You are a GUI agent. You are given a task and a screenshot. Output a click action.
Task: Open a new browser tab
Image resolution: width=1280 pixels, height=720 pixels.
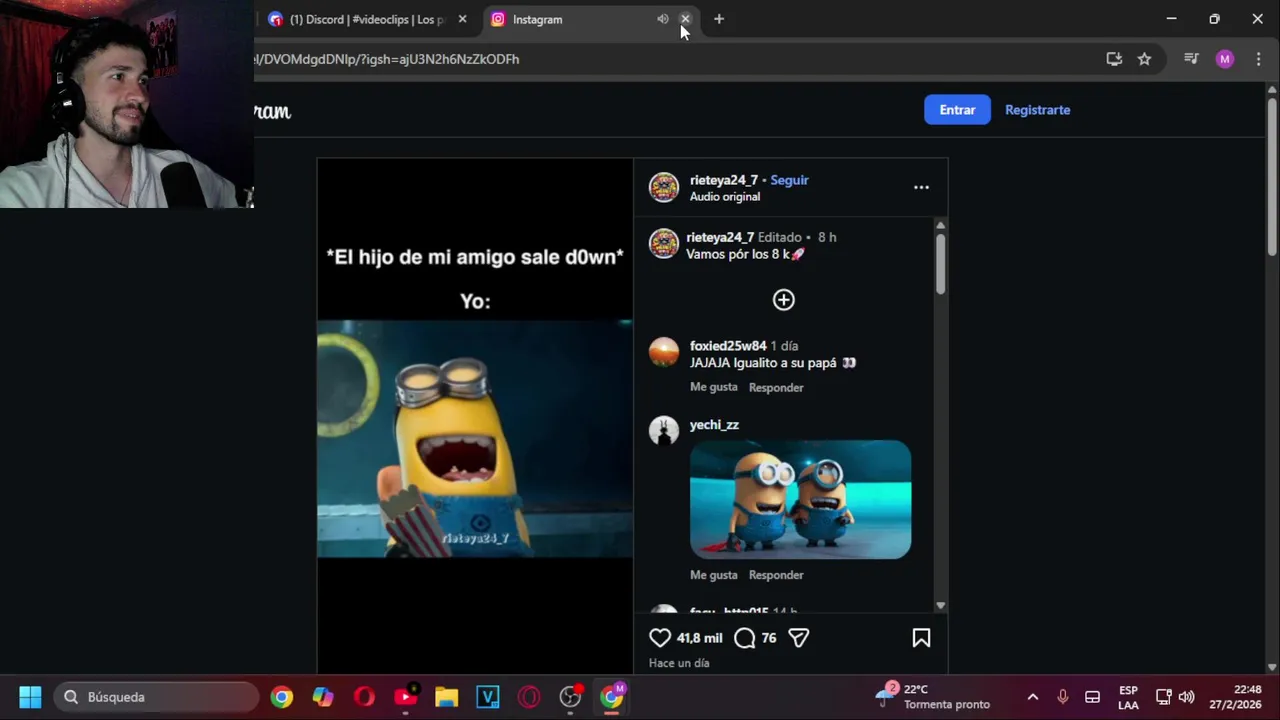[718, 19]
